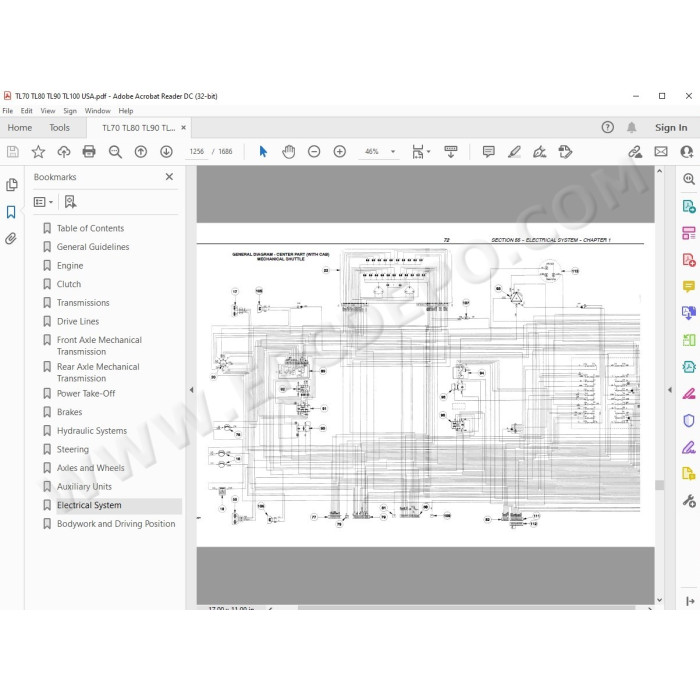Open the Find text magnifier icon
Image resolution: width=700 pixels, height=700 pixels.
(x=115, y=152)
